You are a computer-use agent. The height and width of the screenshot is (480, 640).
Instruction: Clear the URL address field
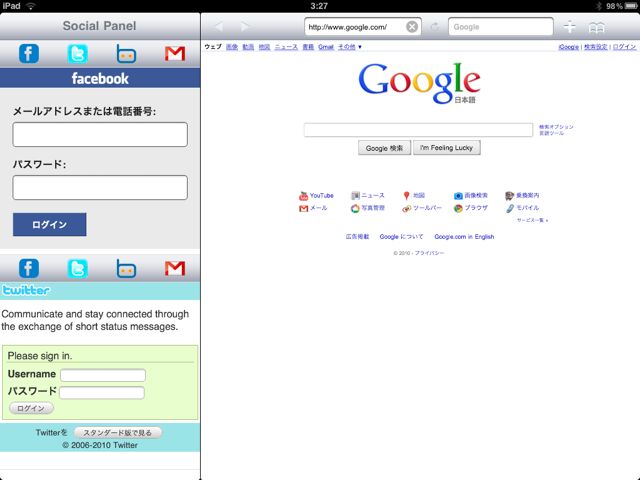tap(412, 27)
